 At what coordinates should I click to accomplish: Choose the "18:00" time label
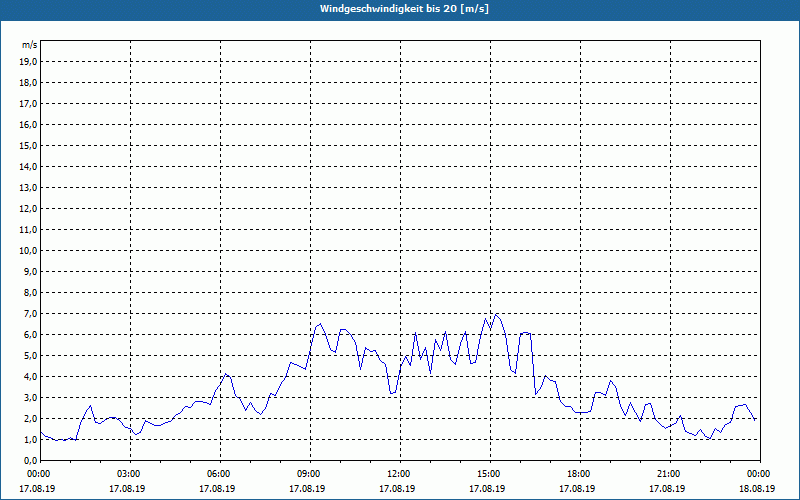(580, 474)
